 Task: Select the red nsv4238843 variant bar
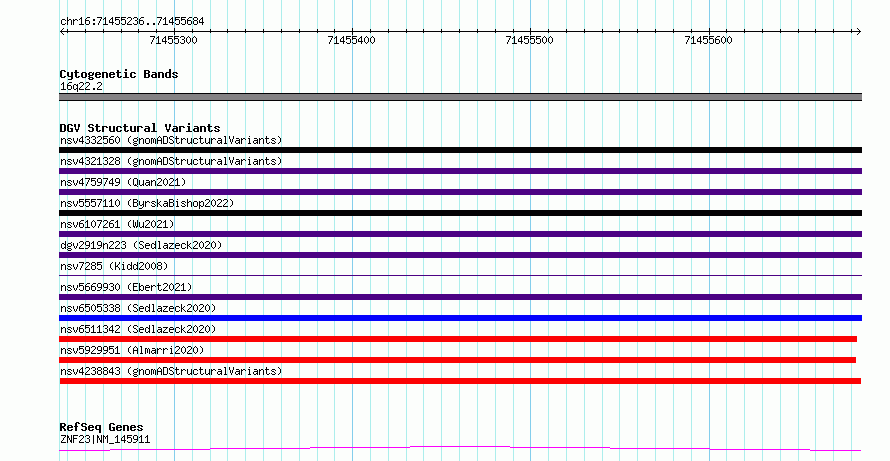[460, 381]
